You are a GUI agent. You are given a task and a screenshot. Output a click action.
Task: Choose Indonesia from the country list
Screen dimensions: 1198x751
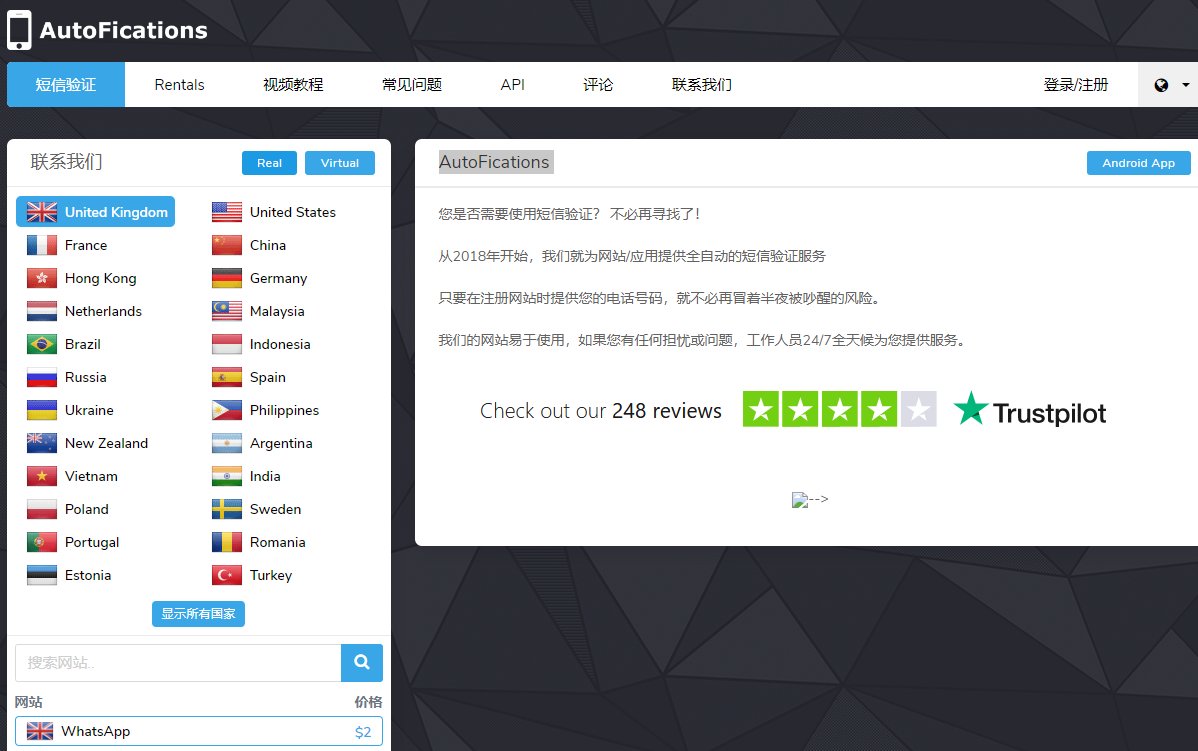click(261, 344)
